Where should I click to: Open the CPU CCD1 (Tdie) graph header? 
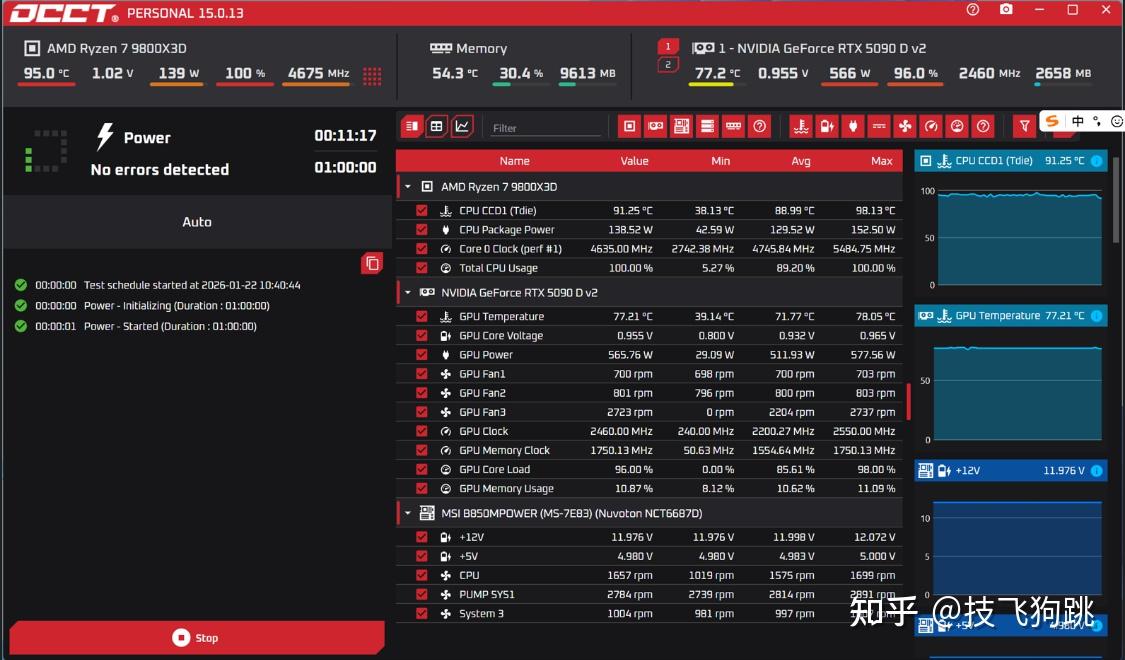pos(1011,161)
